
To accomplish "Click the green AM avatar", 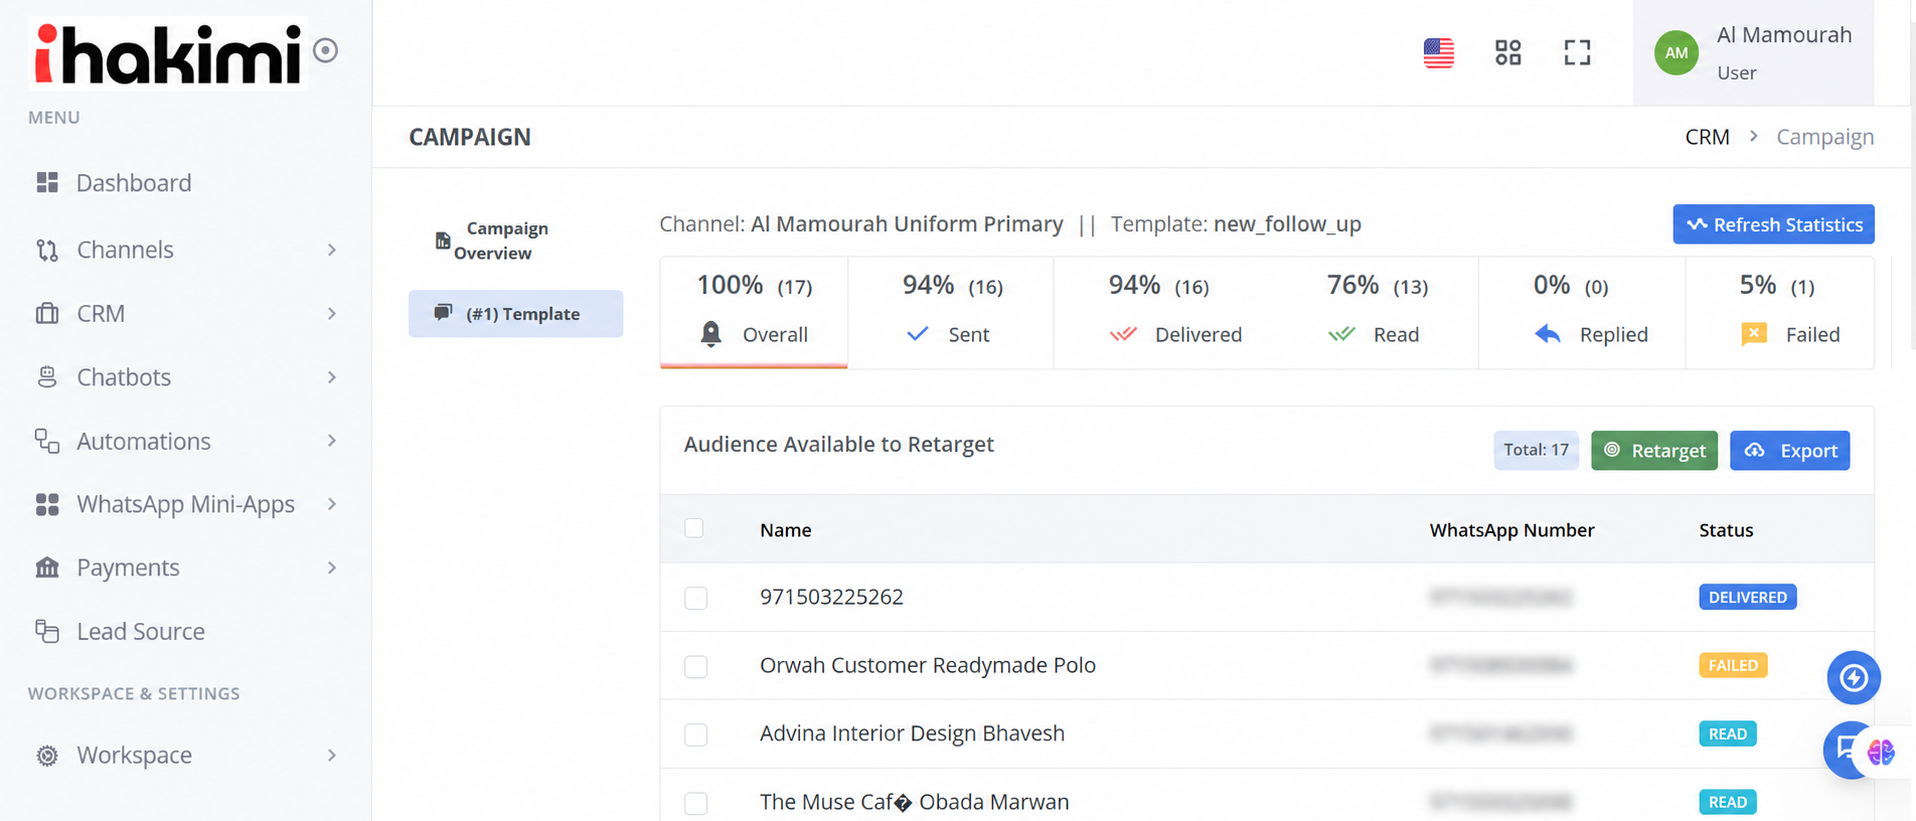I will coord(1676,53).
